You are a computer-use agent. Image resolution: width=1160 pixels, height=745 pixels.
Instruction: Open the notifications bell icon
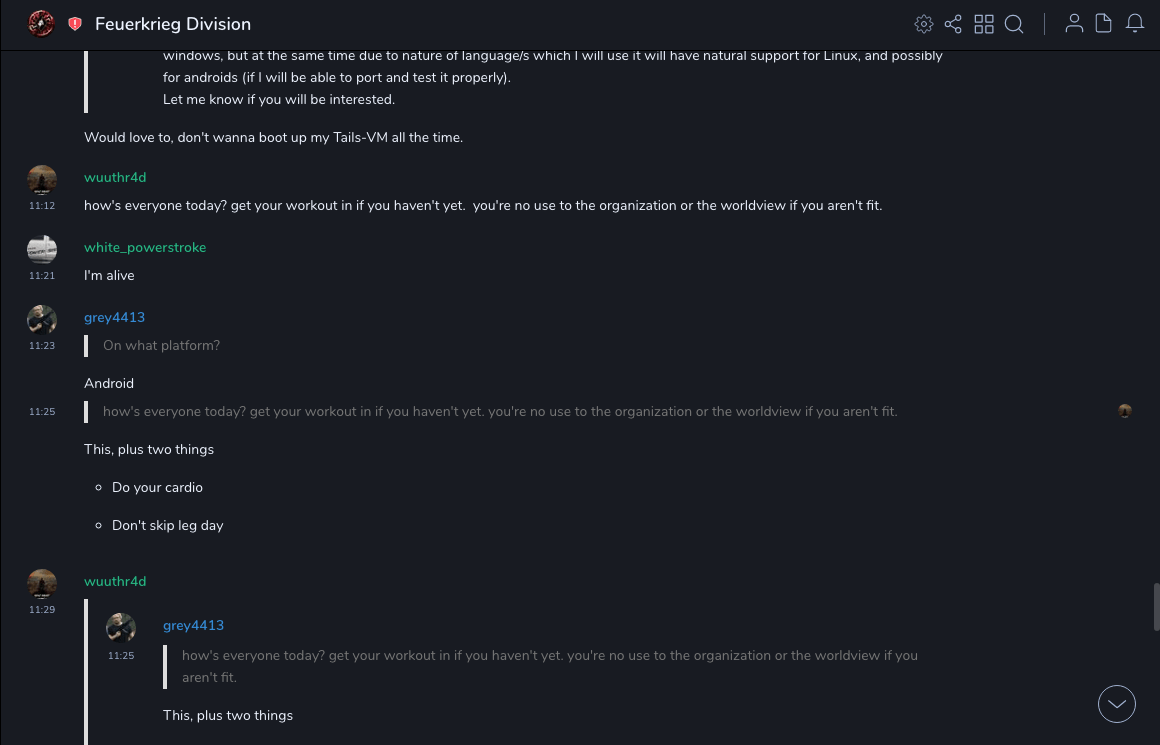coord(1135,24)
